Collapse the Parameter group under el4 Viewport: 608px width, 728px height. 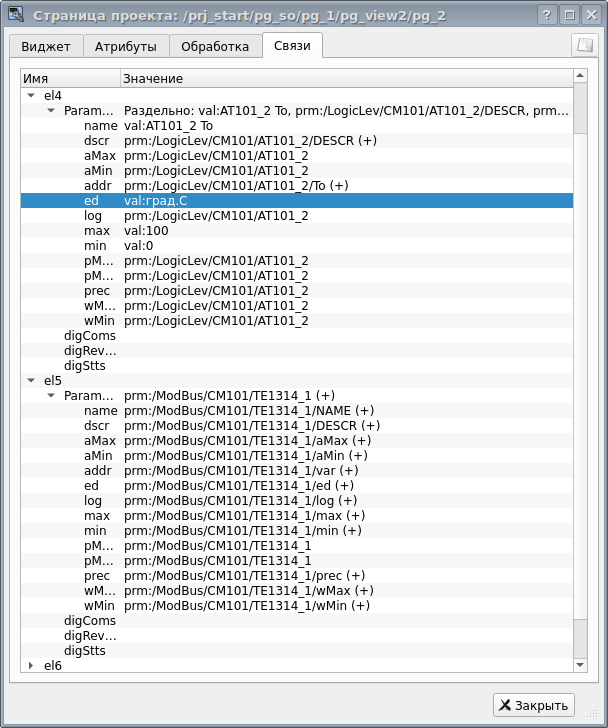51,111
